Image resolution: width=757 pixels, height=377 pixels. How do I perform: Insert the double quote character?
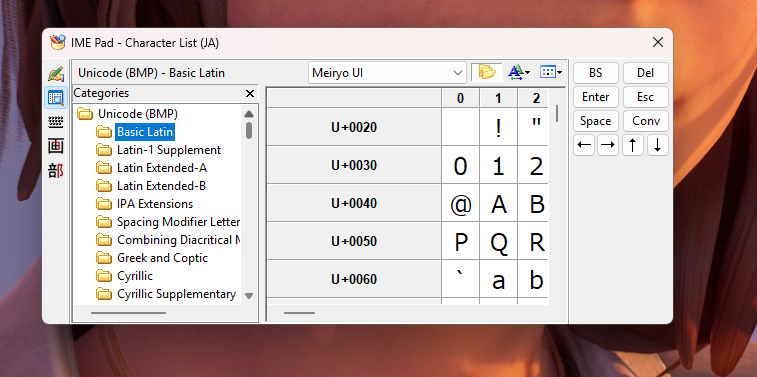coord(533,127)
